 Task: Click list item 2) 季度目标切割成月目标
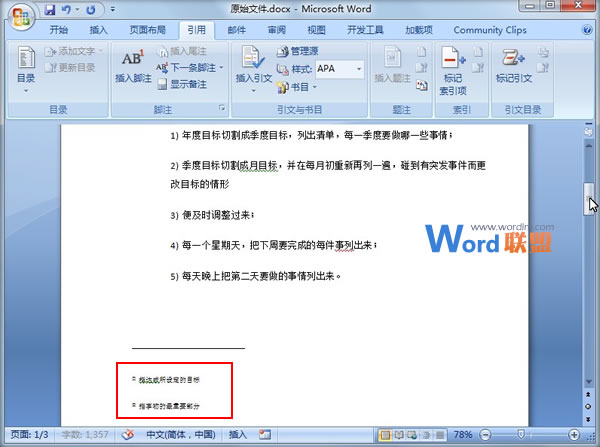328,175
